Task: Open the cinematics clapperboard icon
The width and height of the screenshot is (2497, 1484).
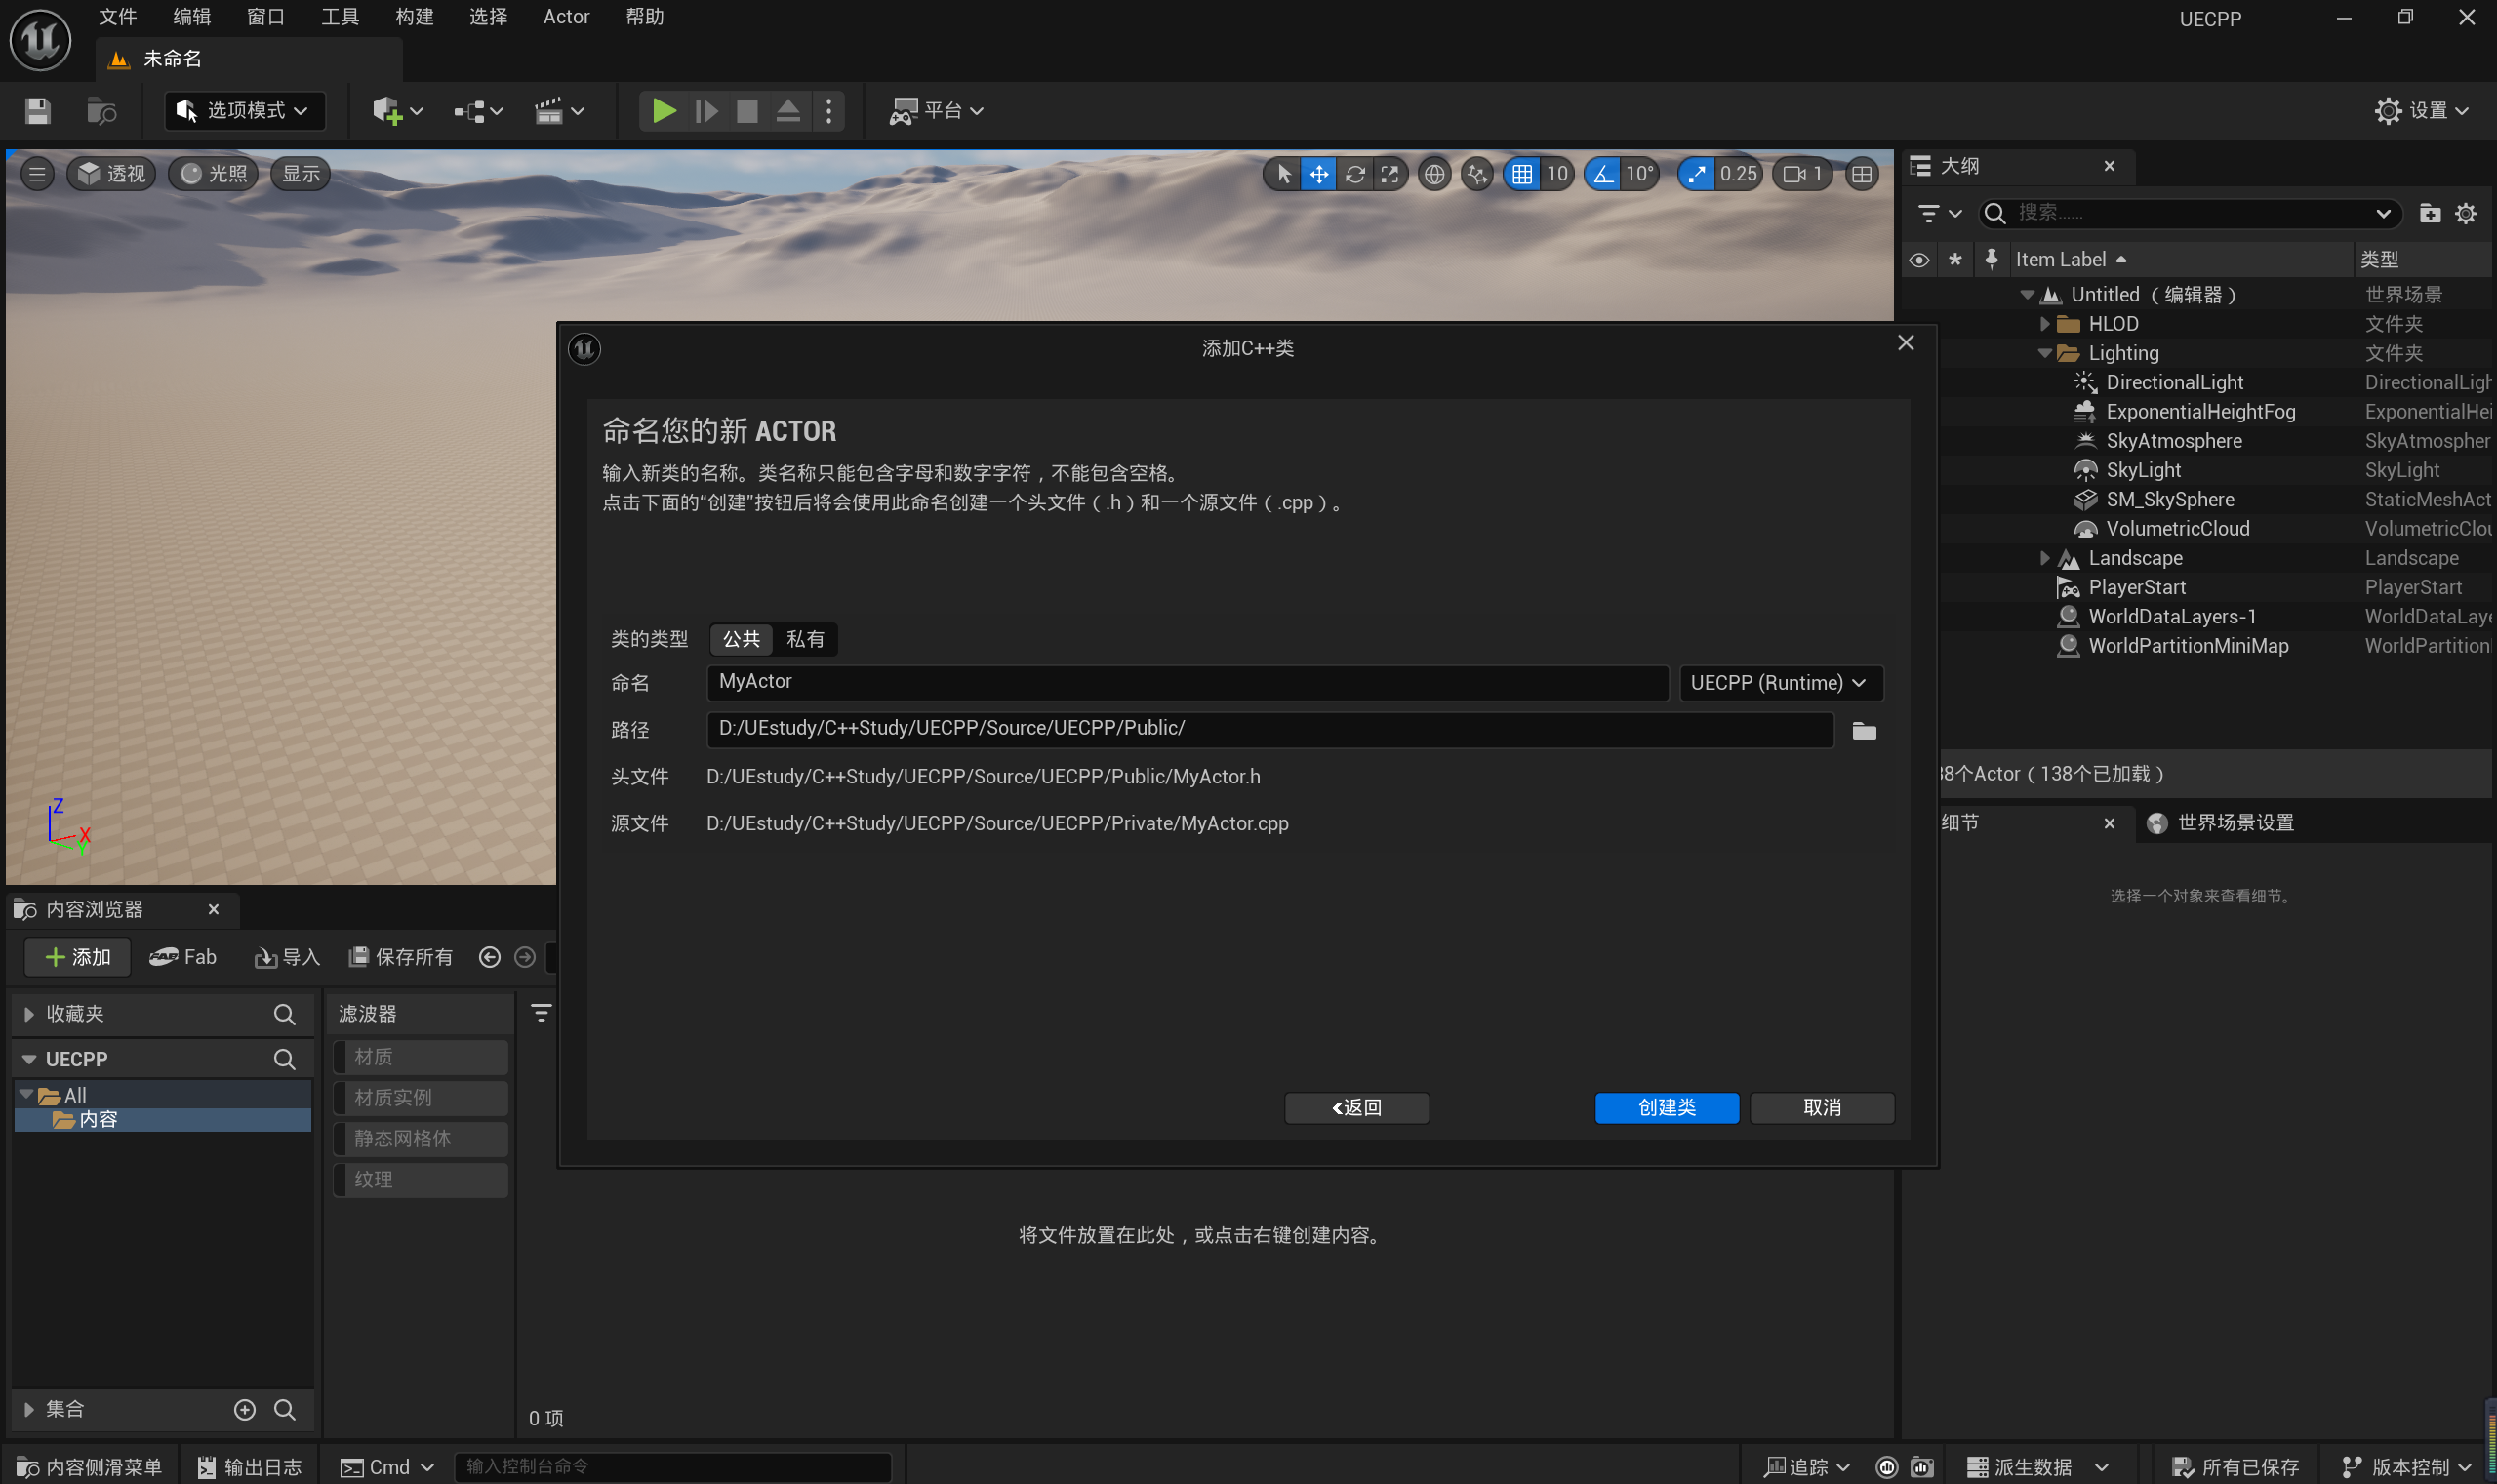Action: point(548,110)
